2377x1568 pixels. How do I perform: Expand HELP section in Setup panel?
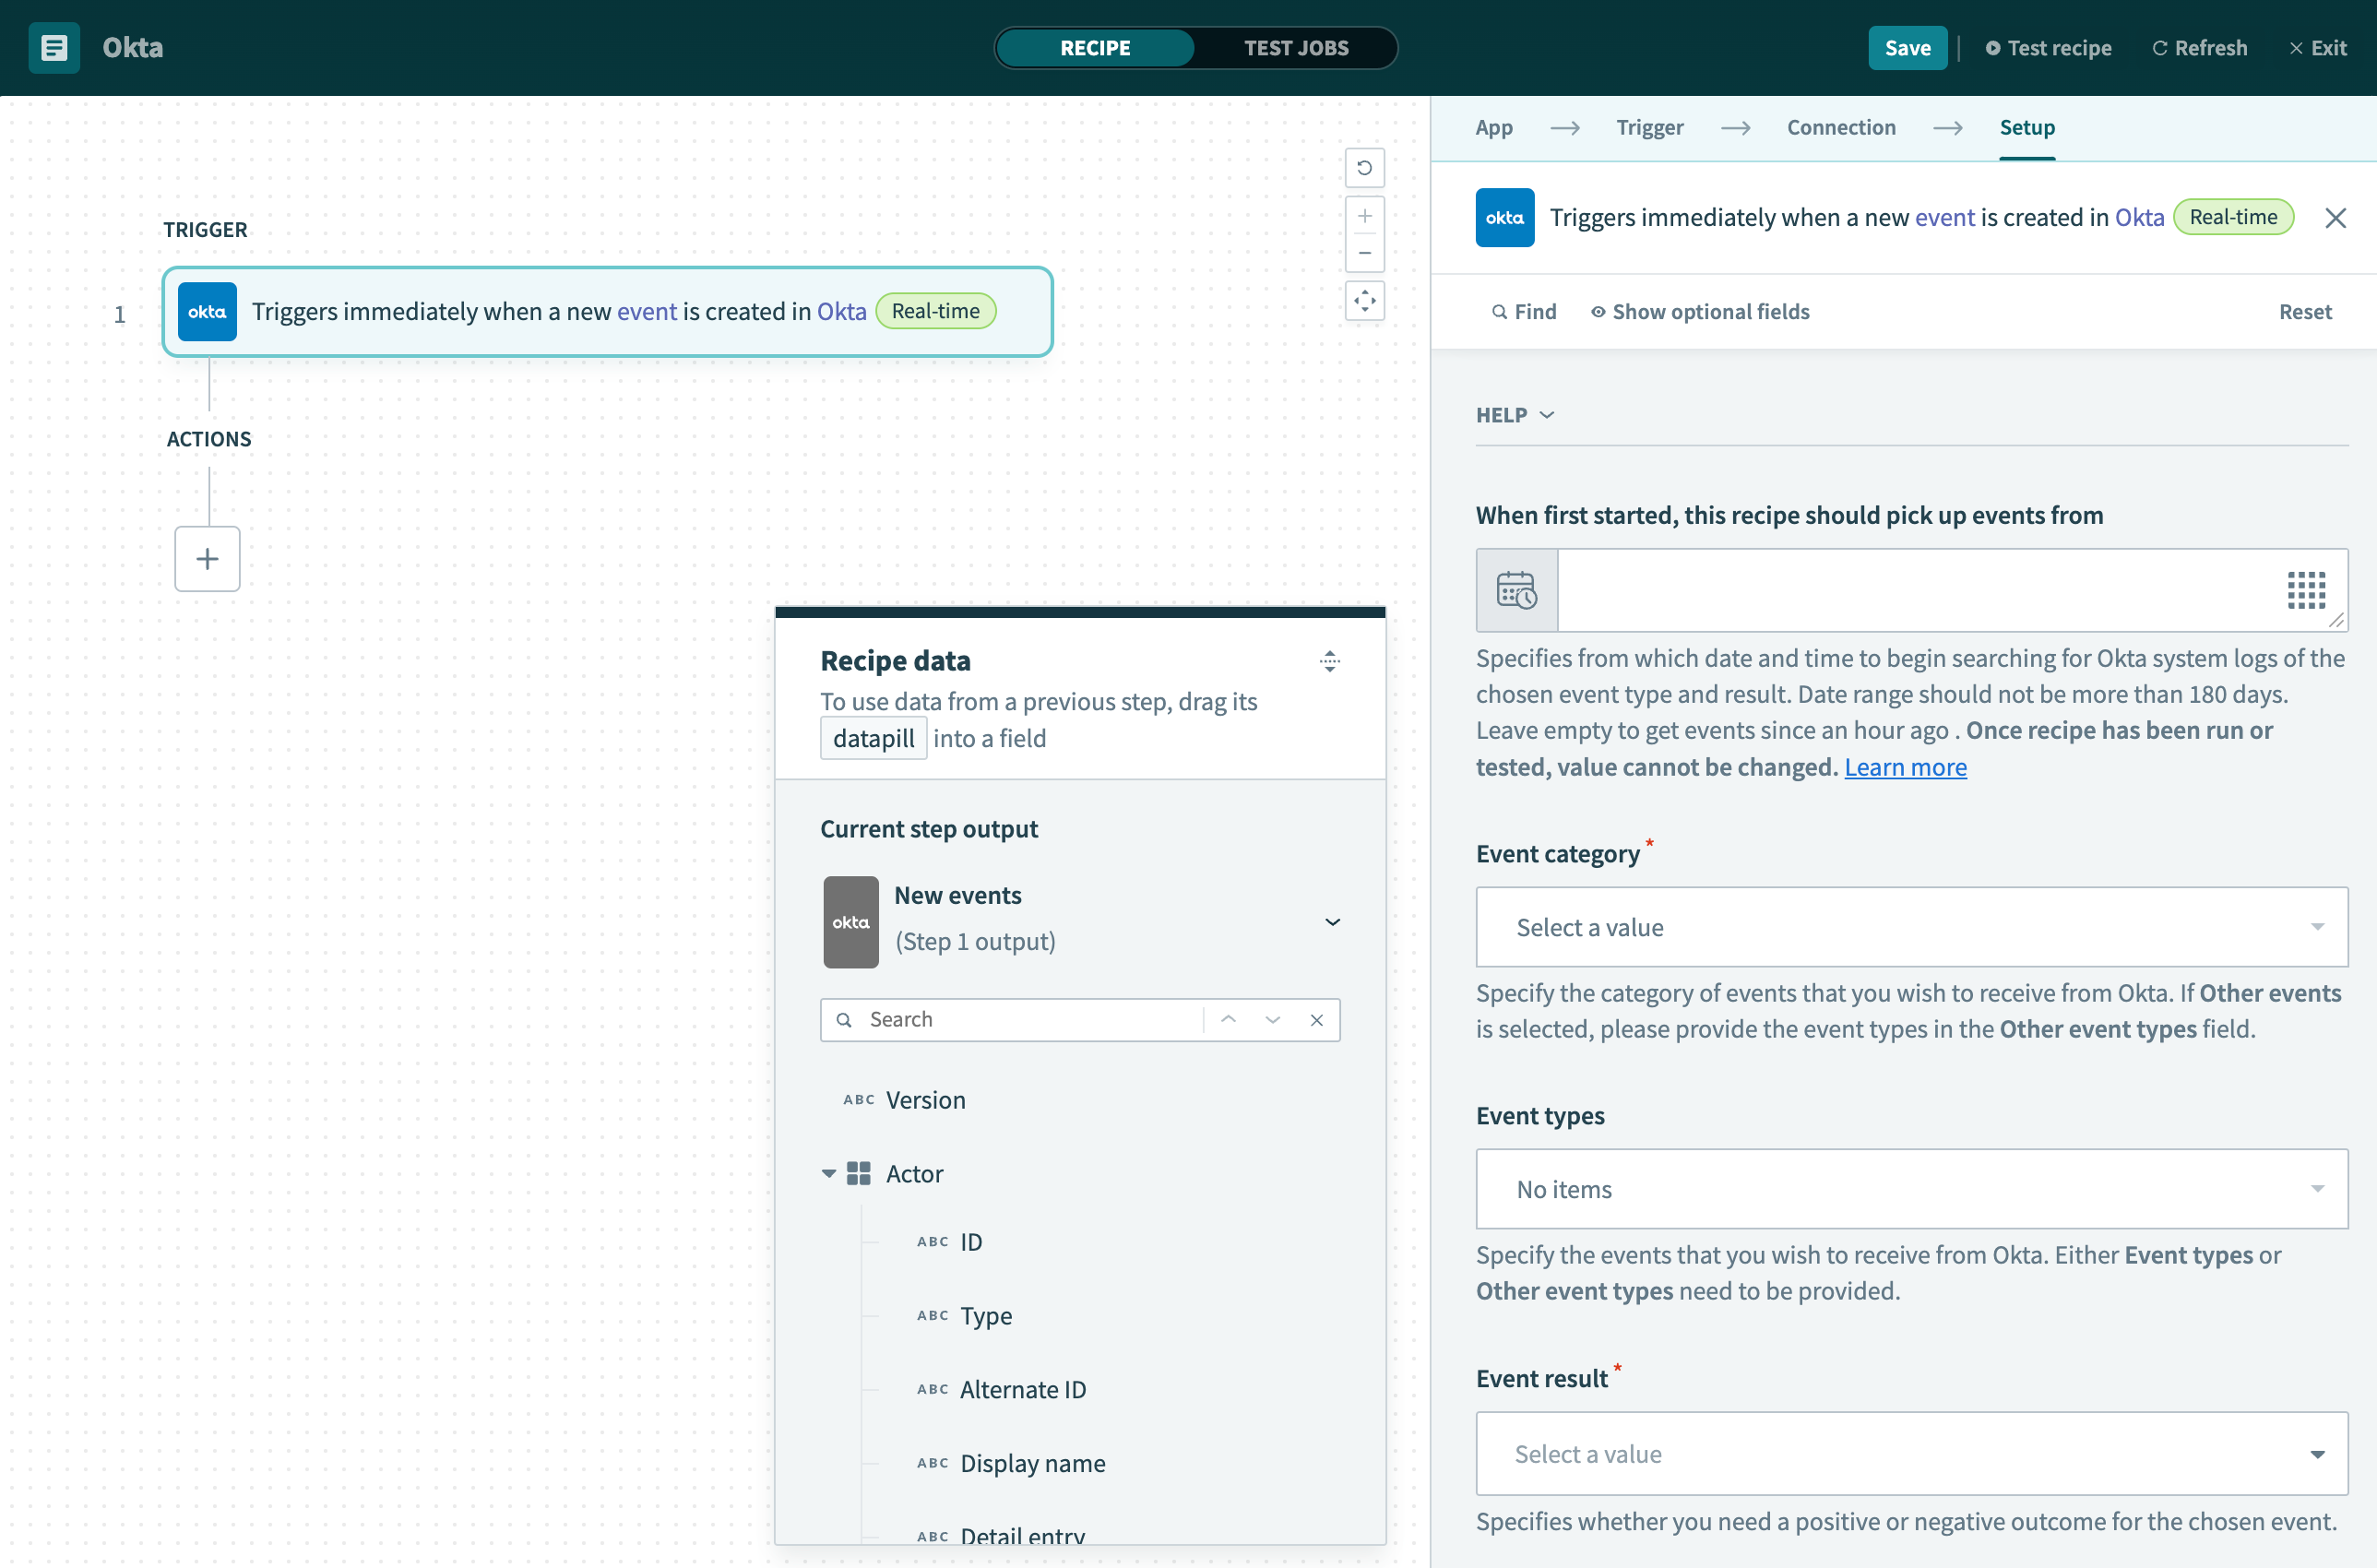coord(1514,413)
